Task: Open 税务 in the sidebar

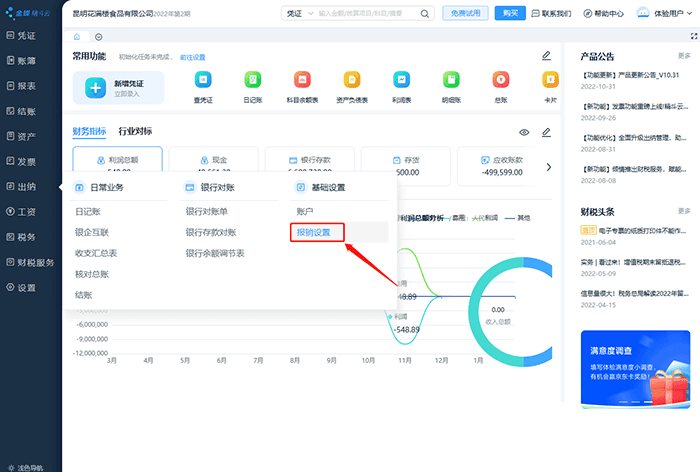Action: [x=21, y=237]
